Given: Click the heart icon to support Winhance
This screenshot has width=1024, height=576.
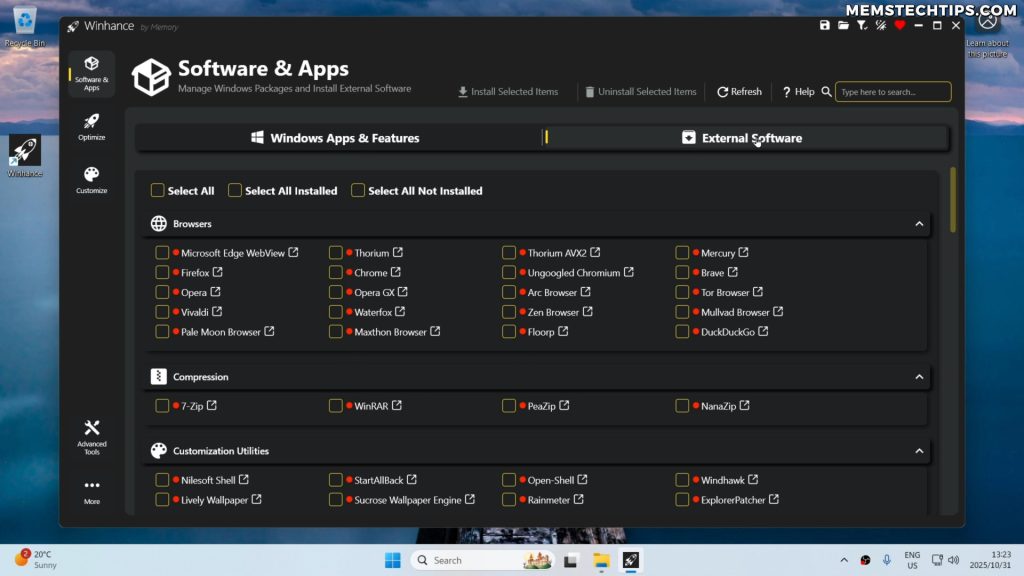Looking at the screenshot, I should 900,25.
